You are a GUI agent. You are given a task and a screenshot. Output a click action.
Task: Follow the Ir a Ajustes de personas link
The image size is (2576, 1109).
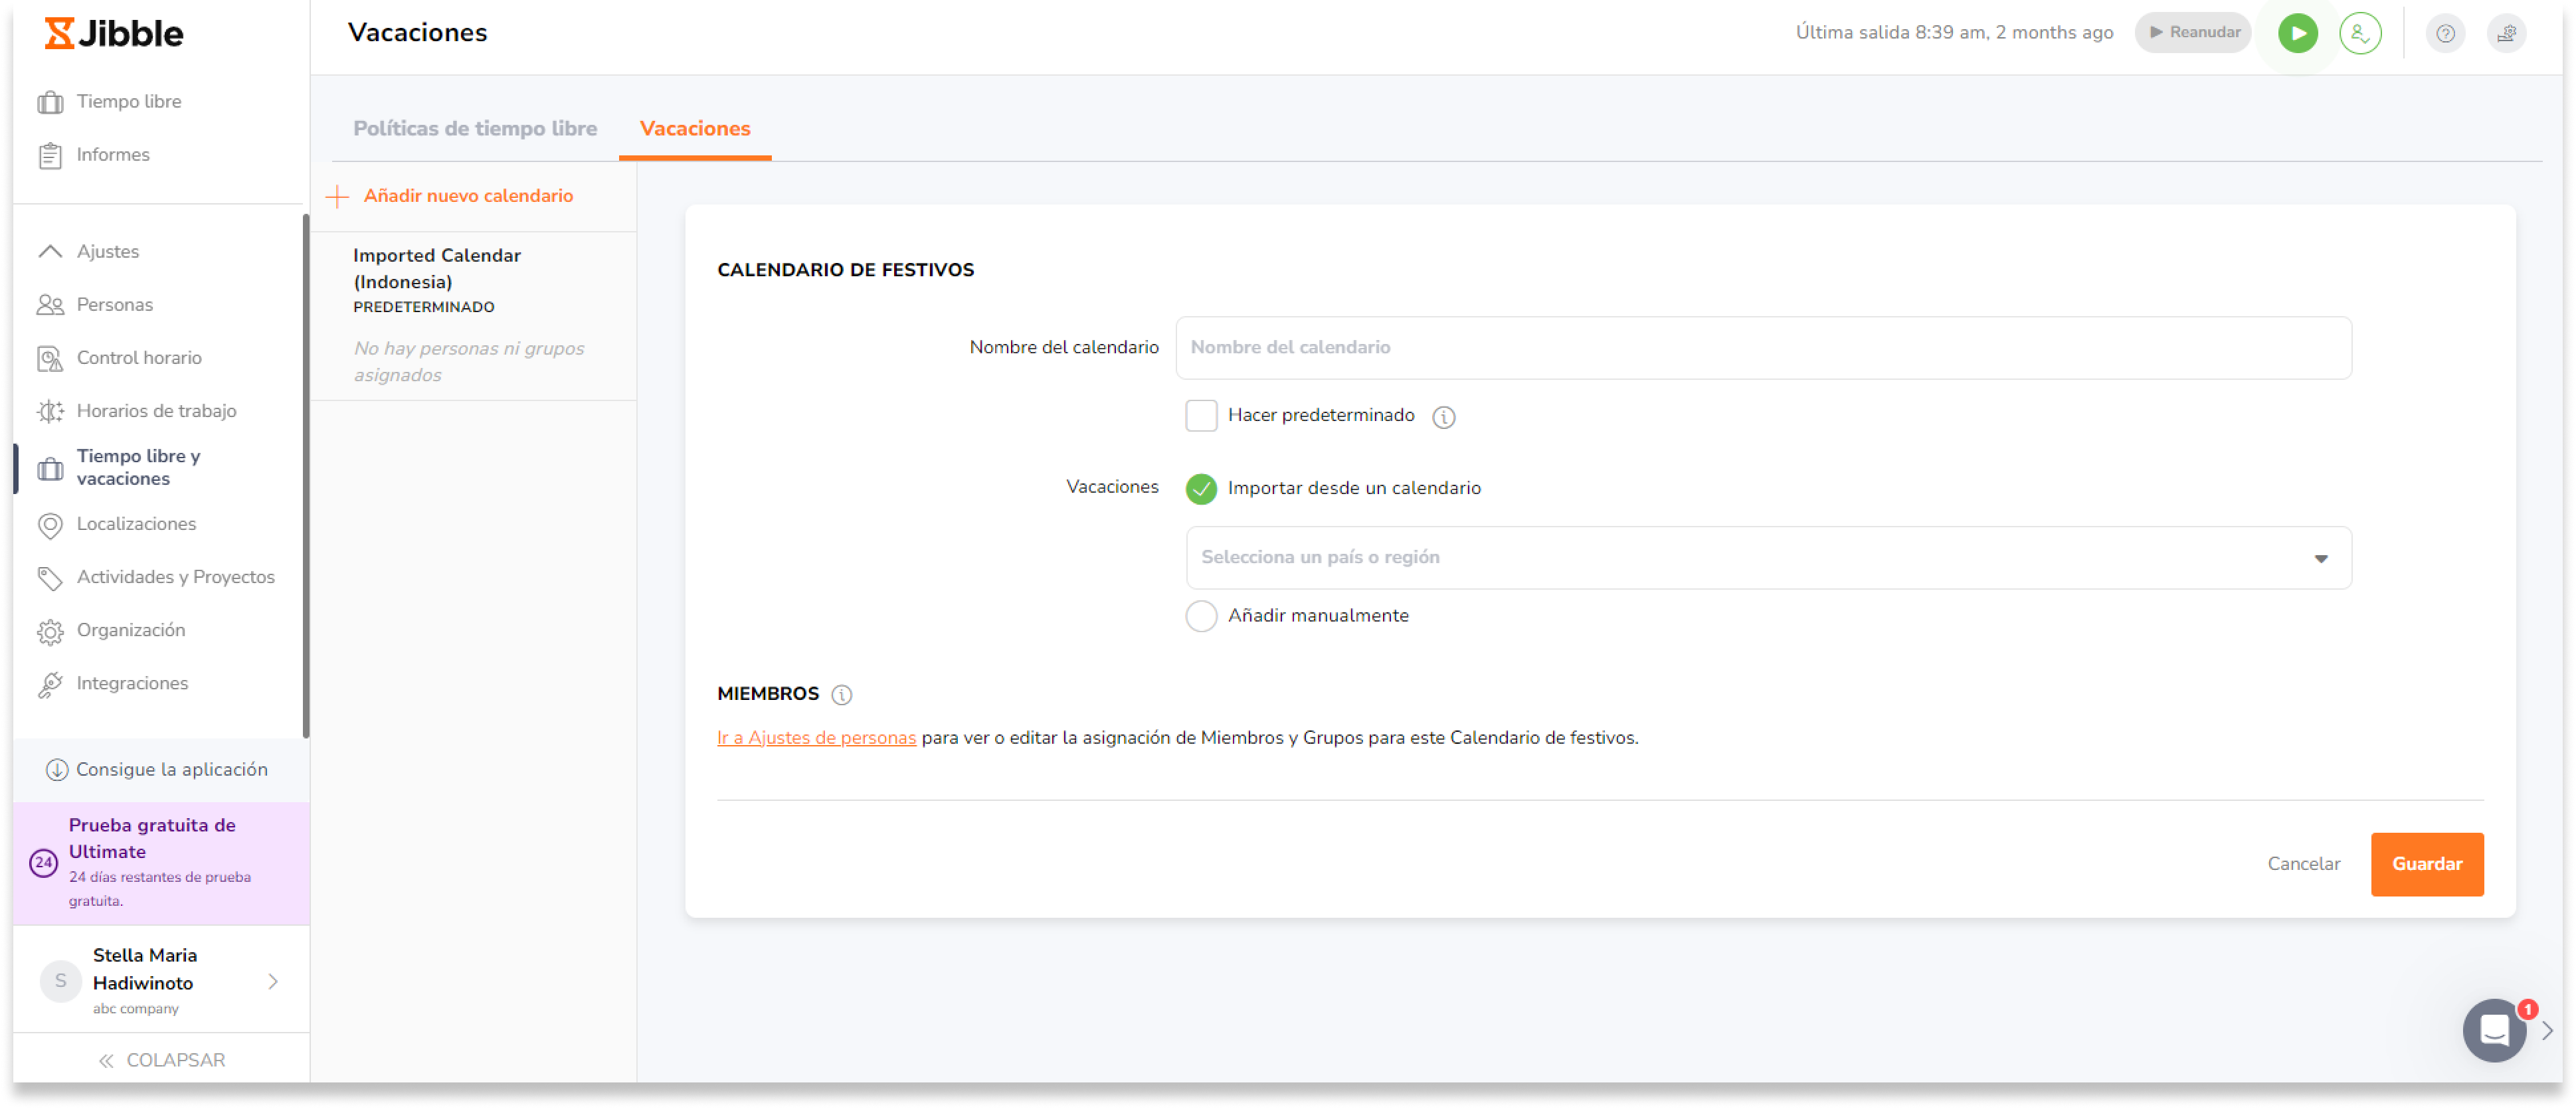816,738
